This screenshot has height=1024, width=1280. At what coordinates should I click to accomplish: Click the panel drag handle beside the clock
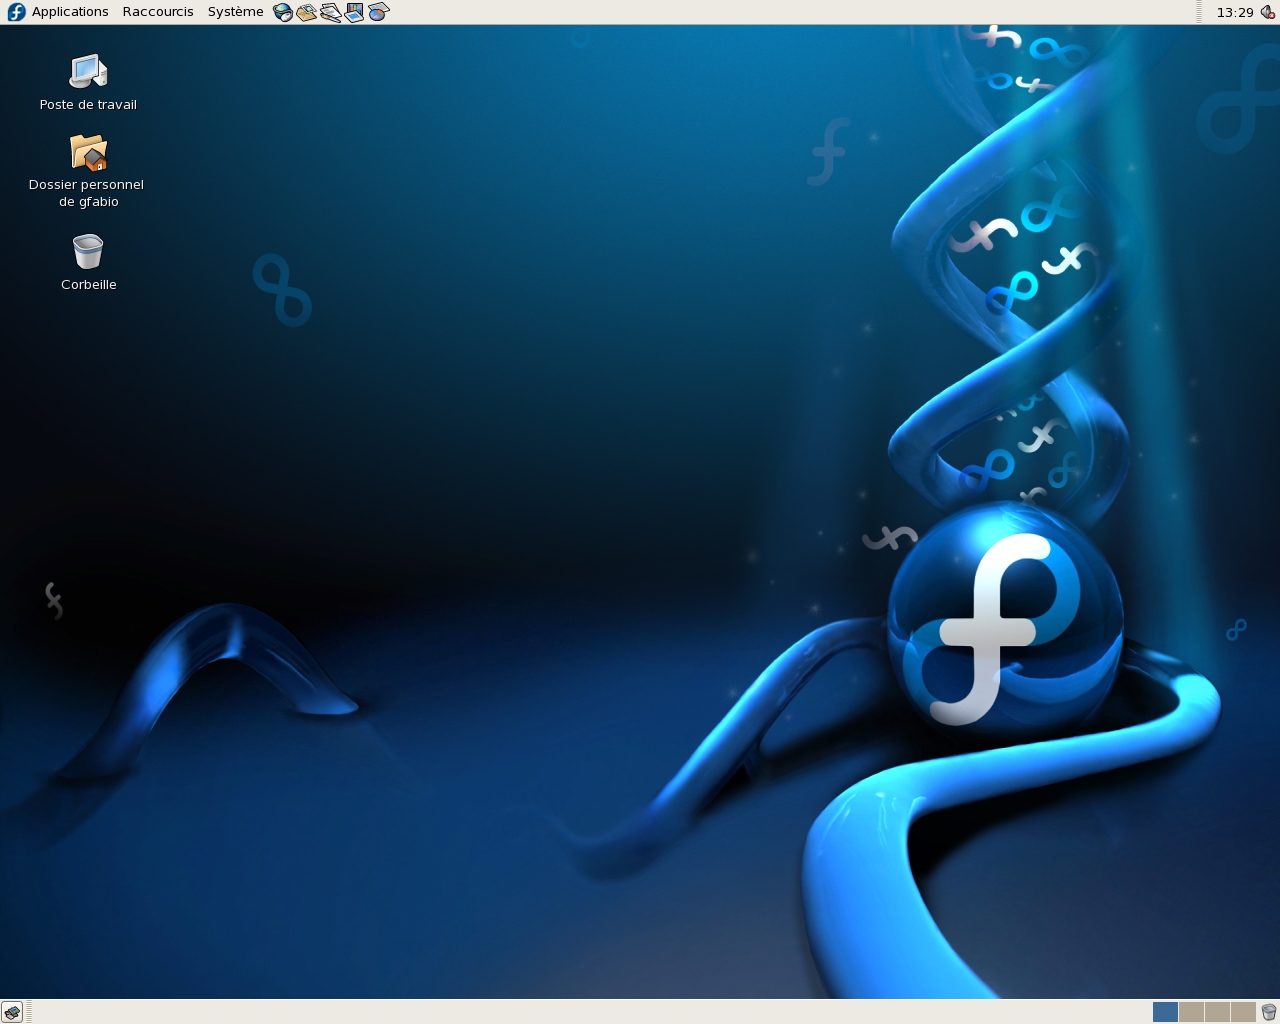click(x=1199, y=12)
